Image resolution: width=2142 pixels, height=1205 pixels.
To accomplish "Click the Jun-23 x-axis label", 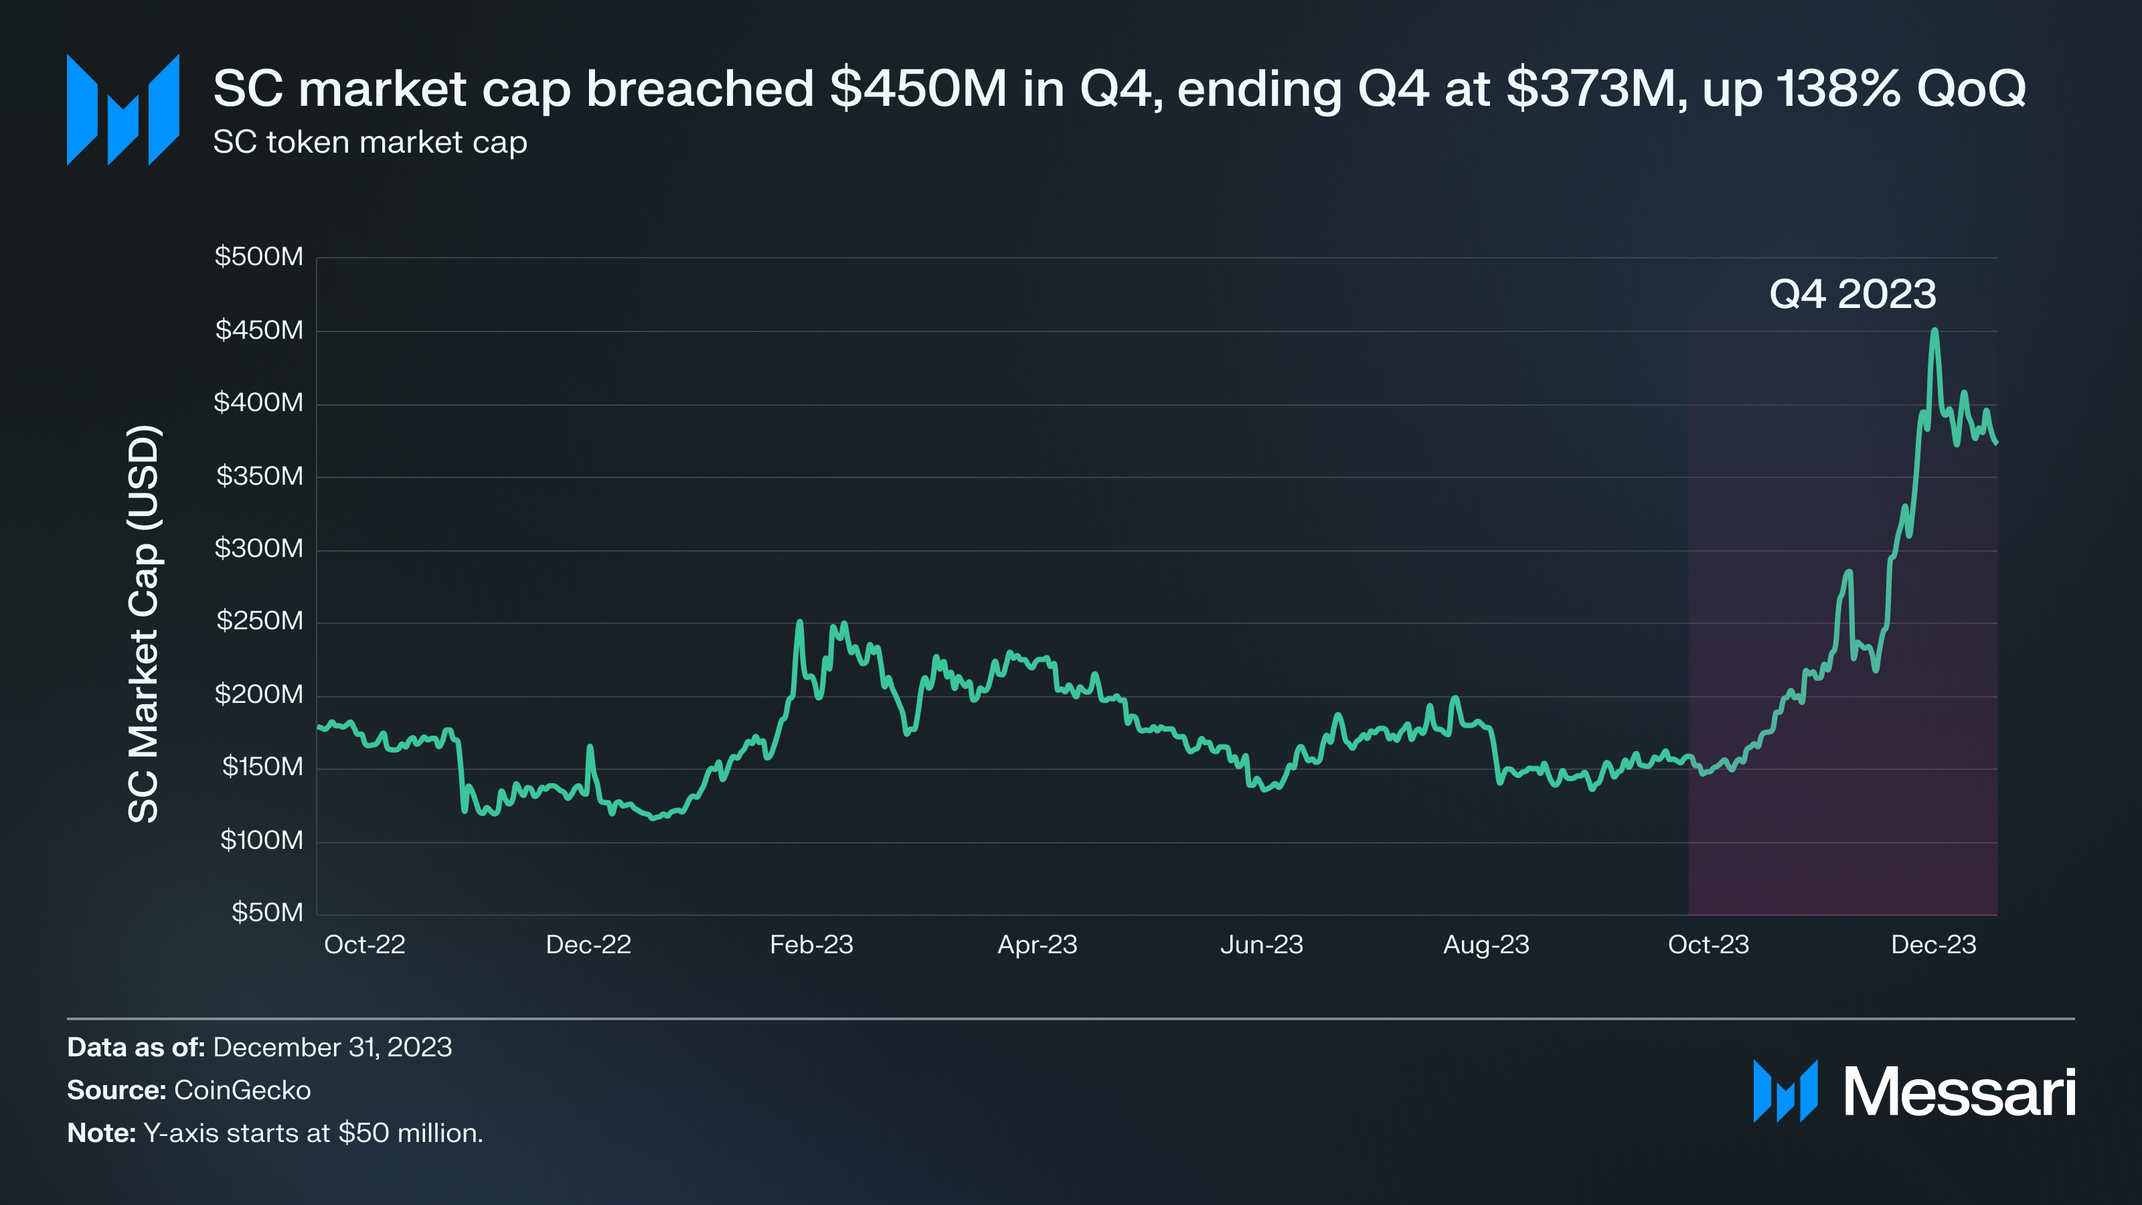I will click(x=1261, y=945).
